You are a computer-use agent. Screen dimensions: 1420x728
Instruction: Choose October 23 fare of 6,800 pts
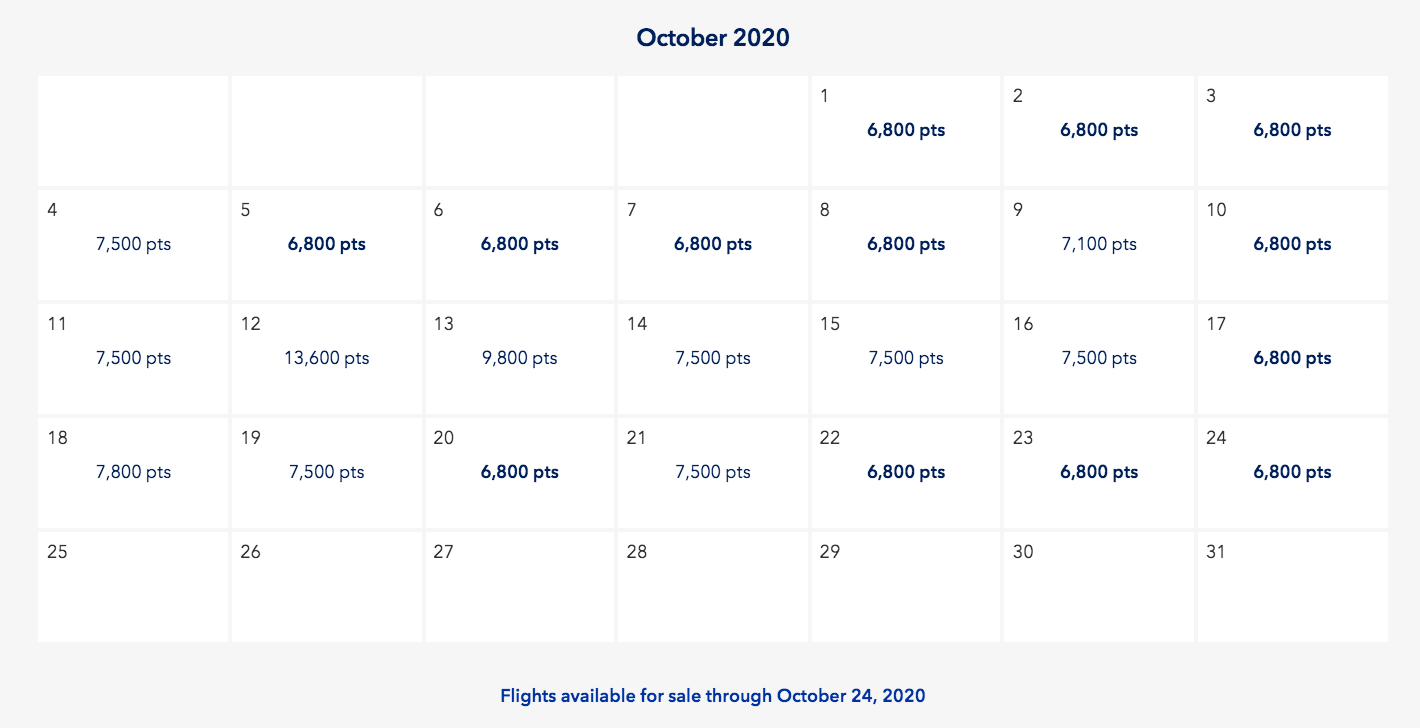click(1098, 472)
